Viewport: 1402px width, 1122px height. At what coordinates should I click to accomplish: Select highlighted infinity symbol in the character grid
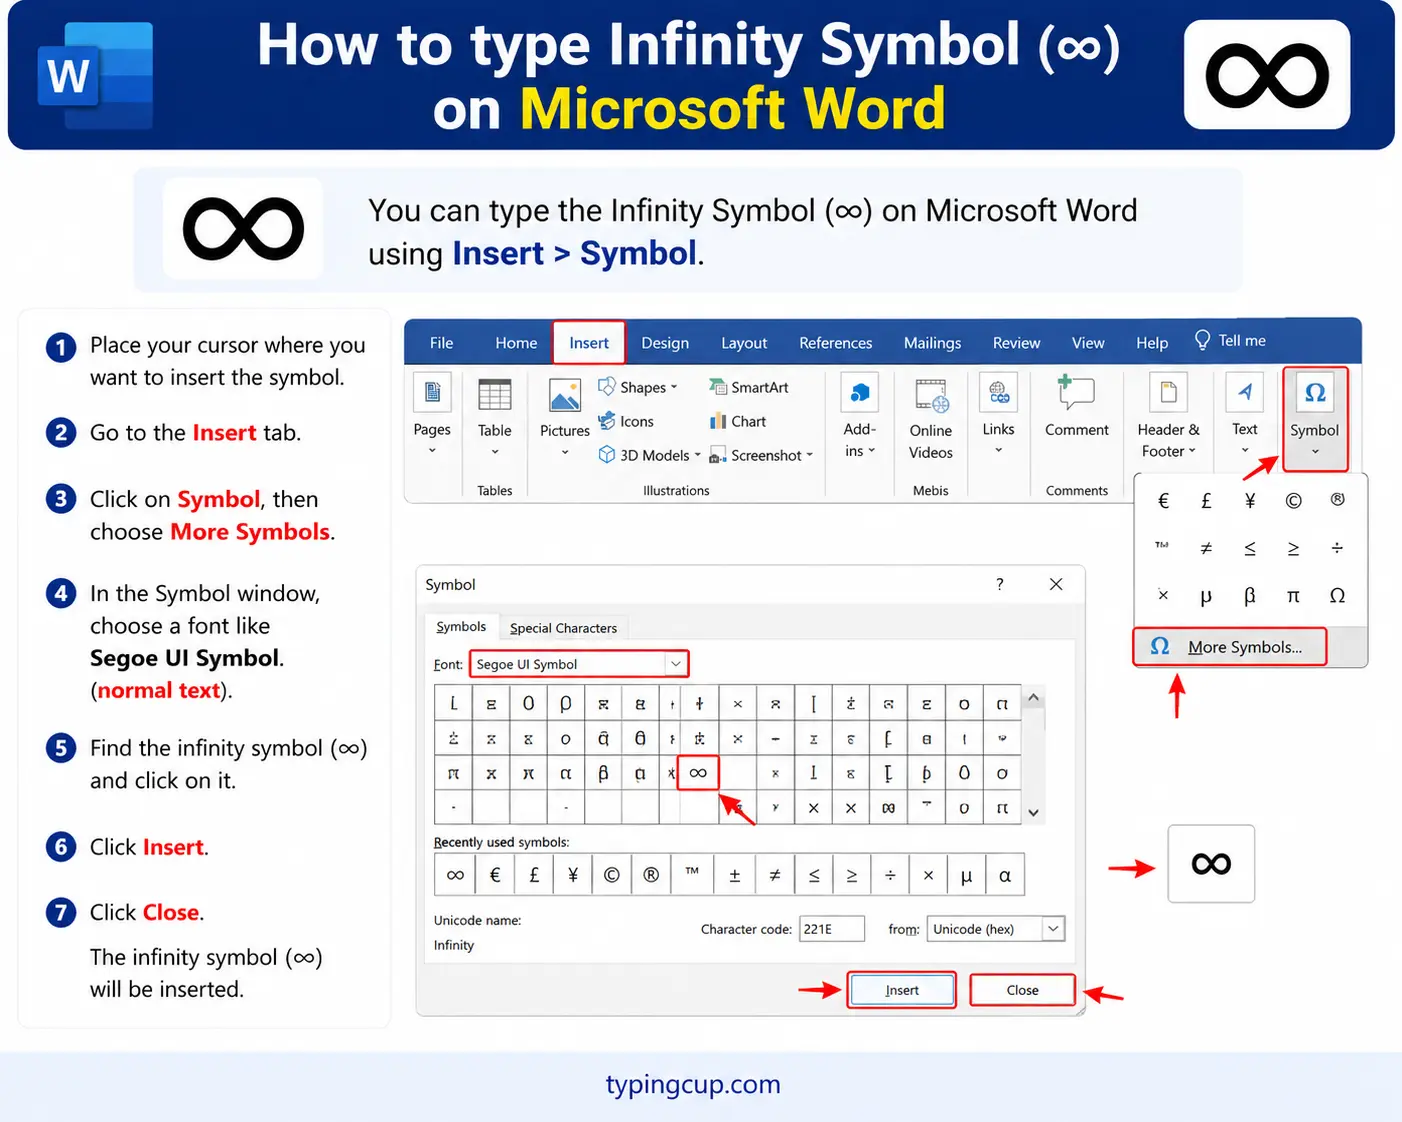[698, 772]
